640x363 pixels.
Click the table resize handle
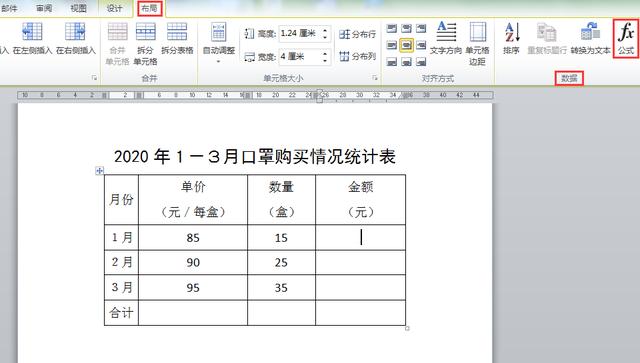point(407,328)
